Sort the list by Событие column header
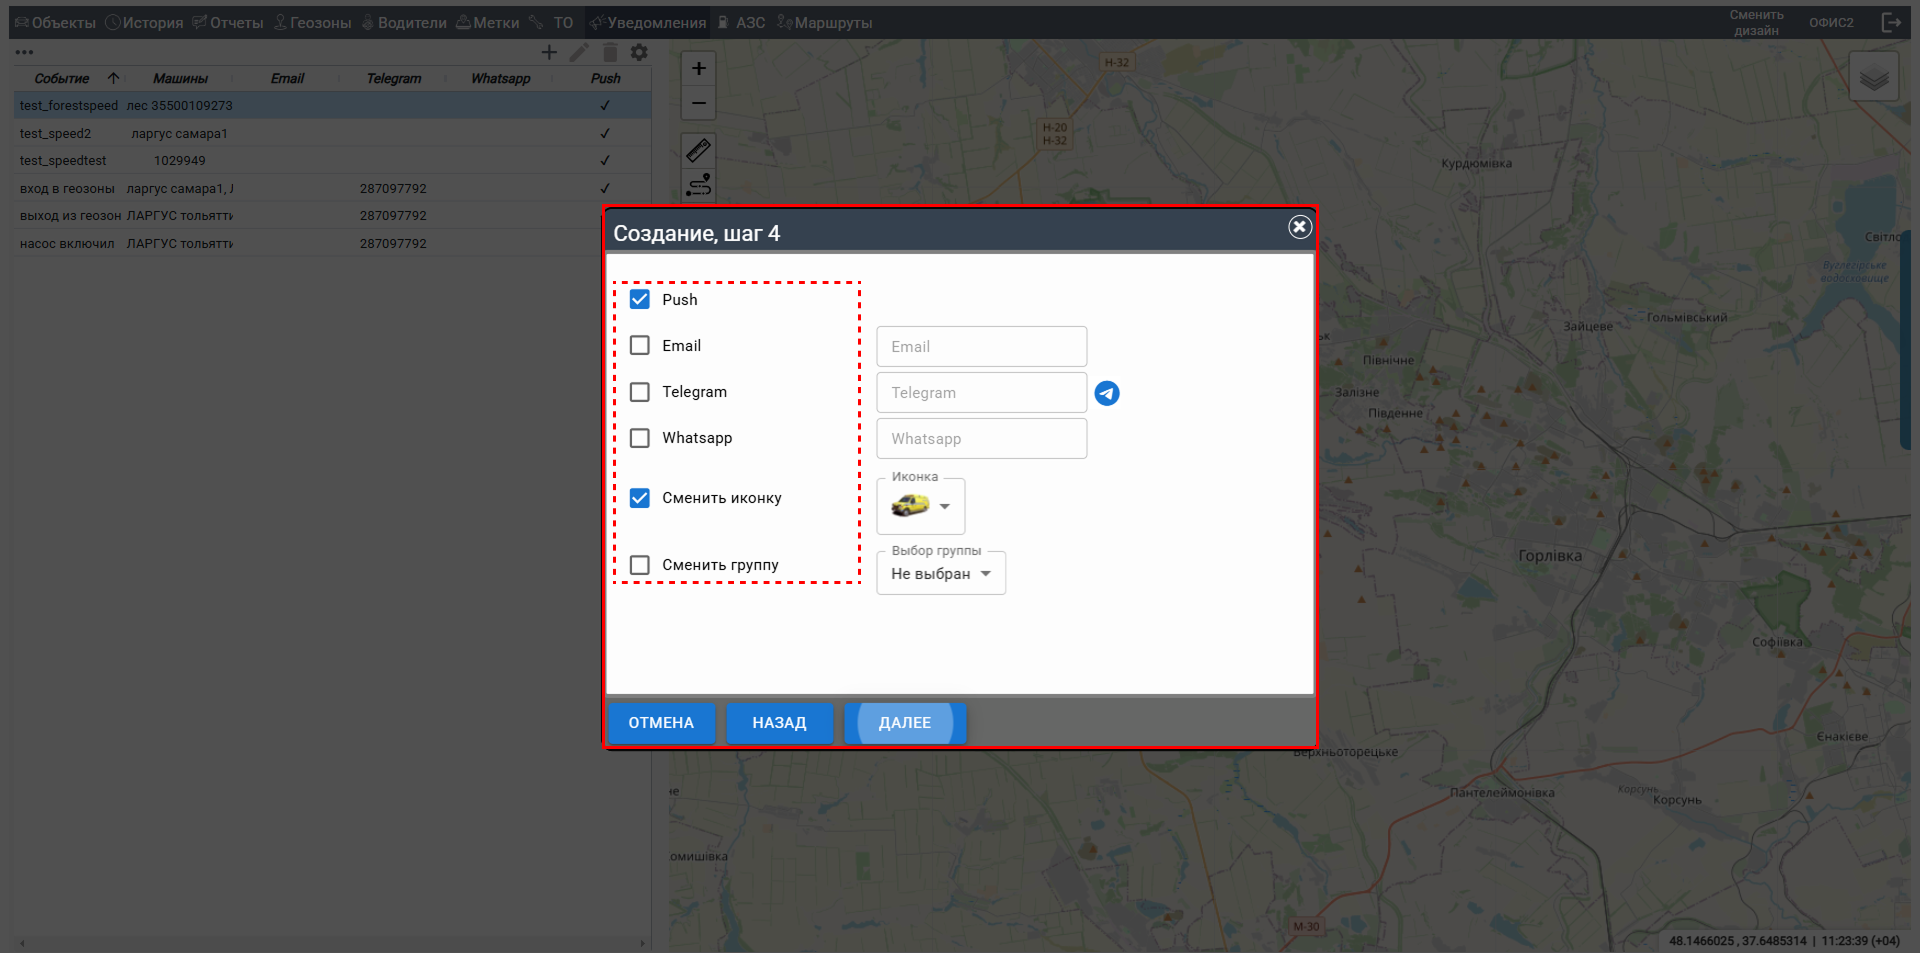This screenshot has width=1920, height=953. pyautogui.click(x=62, y=78)
